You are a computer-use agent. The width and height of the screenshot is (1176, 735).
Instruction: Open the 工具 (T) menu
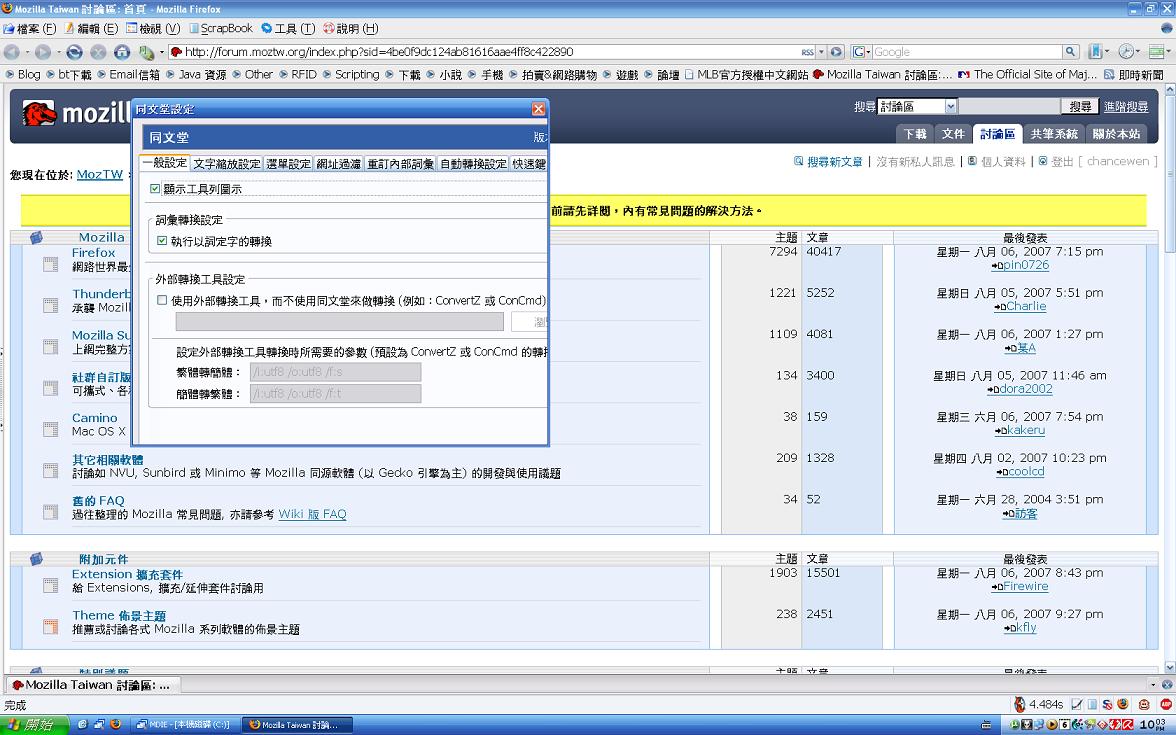click(x=287, y=28)
